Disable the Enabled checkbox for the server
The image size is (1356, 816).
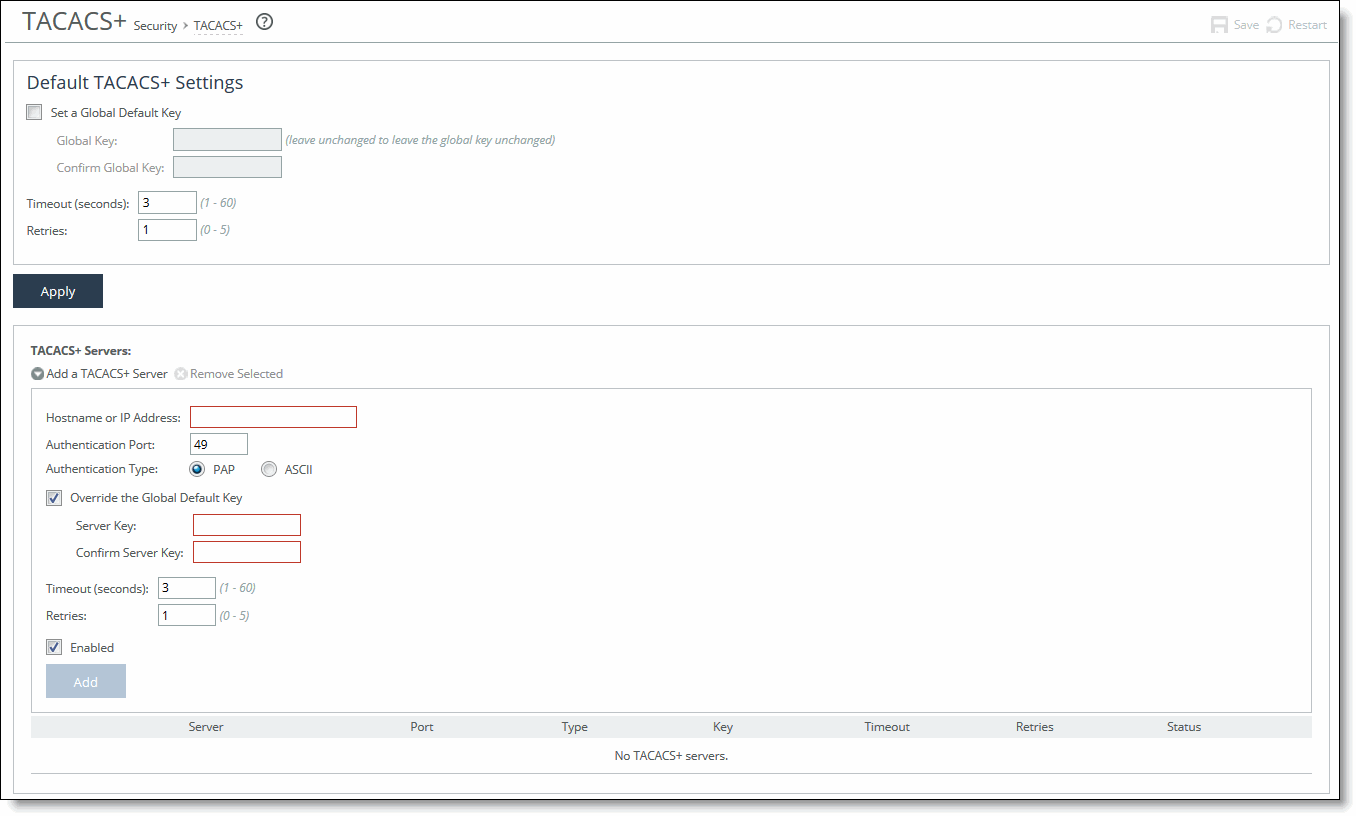[53, 647]
